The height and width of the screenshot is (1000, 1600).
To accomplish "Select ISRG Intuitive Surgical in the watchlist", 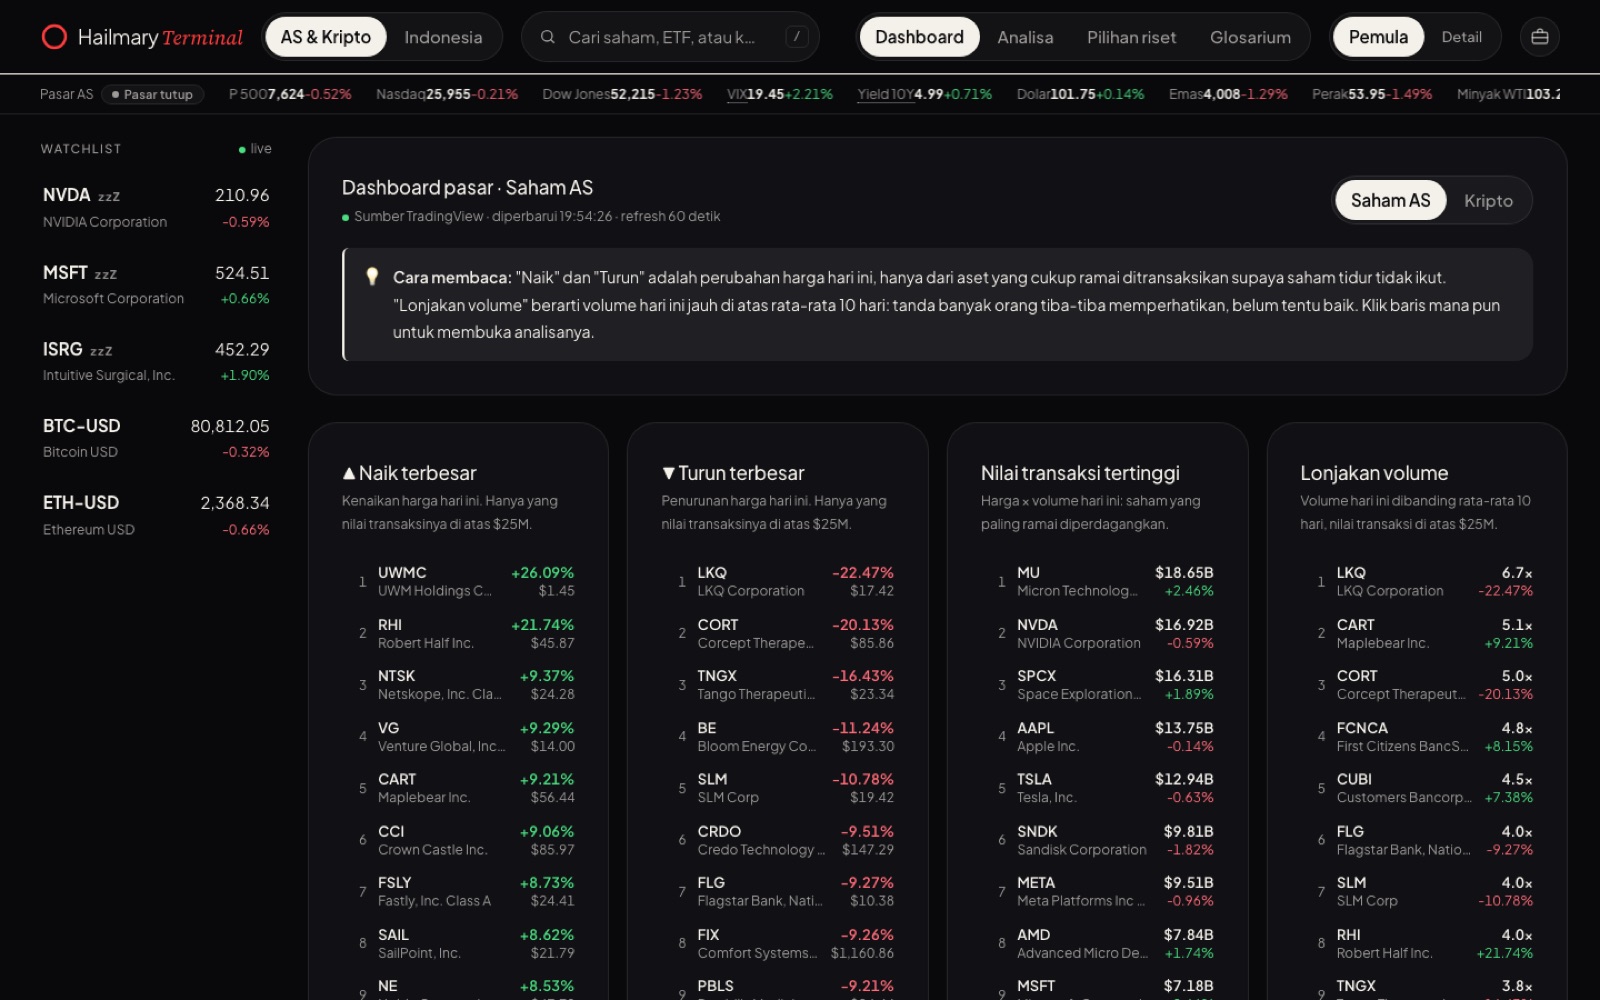I will click(156, 362).
